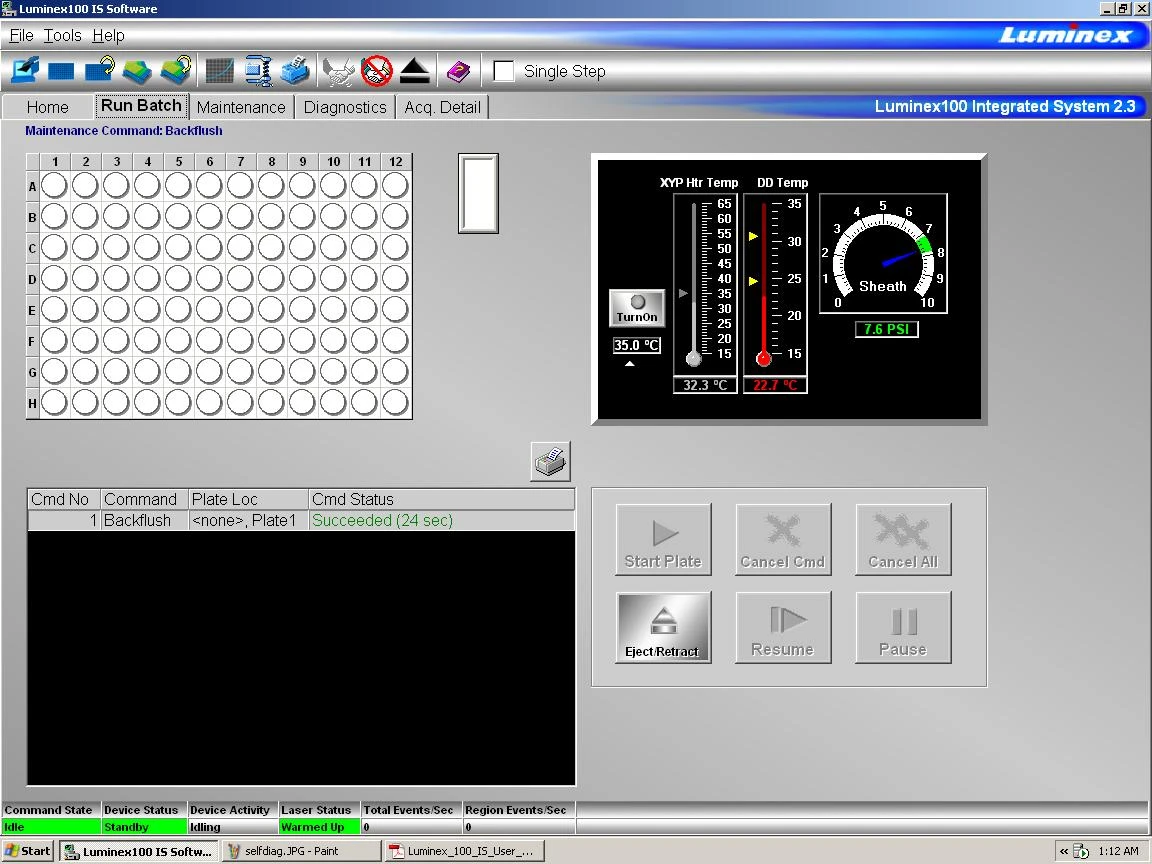Screen dimensions: 1152x864
Task: Click the Eject/Retract button
Action: tap(663, 627)
